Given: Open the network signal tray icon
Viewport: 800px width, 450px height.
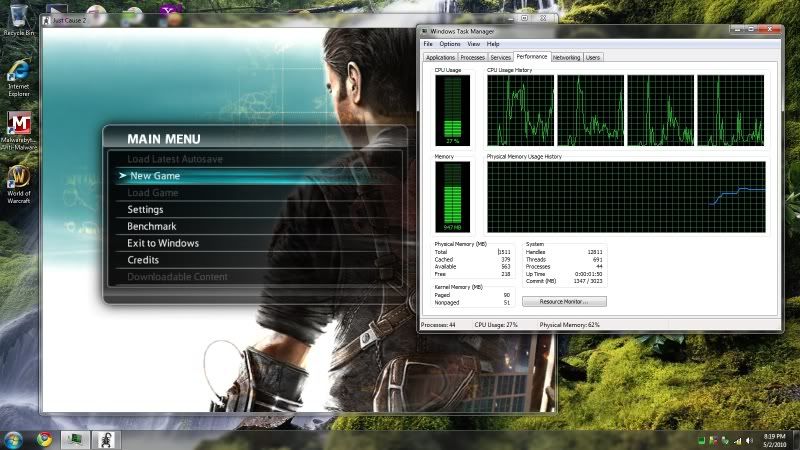Looking at the screenshot, I should [737, 441].
